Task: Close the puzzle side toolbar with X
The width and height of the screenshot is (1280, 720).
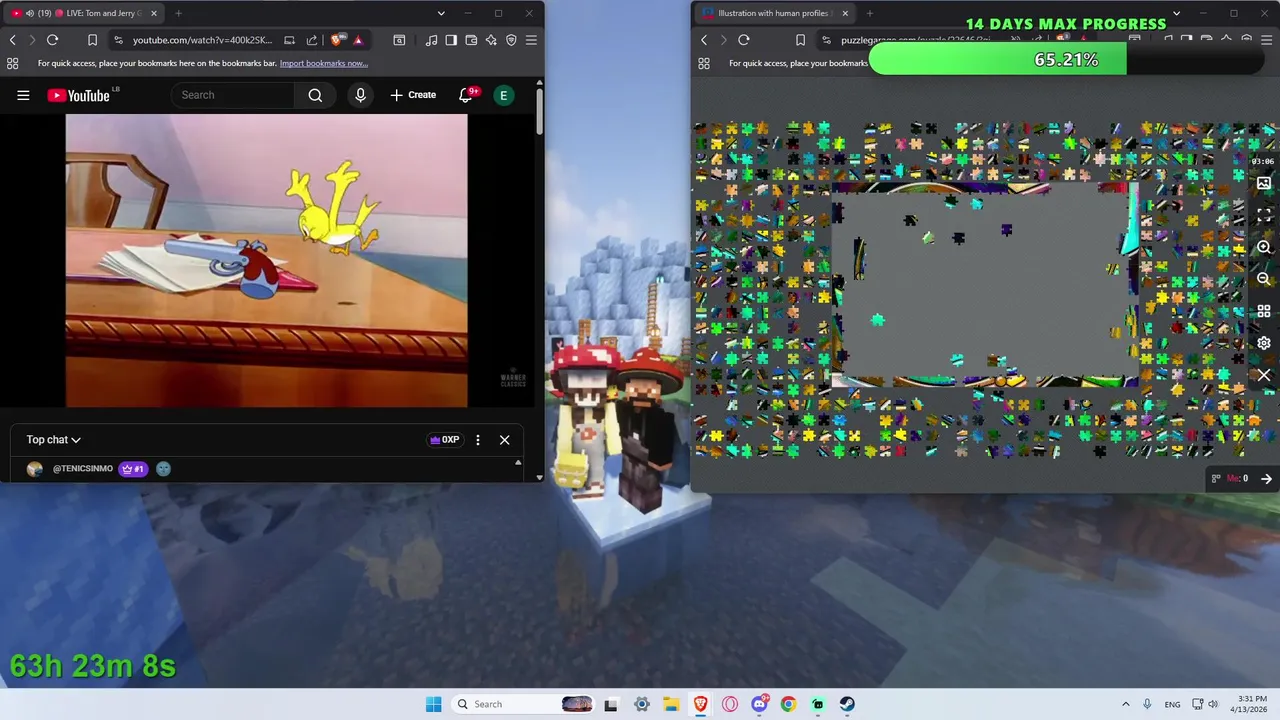Action: pyautogui.click(x=1264, y=376)
